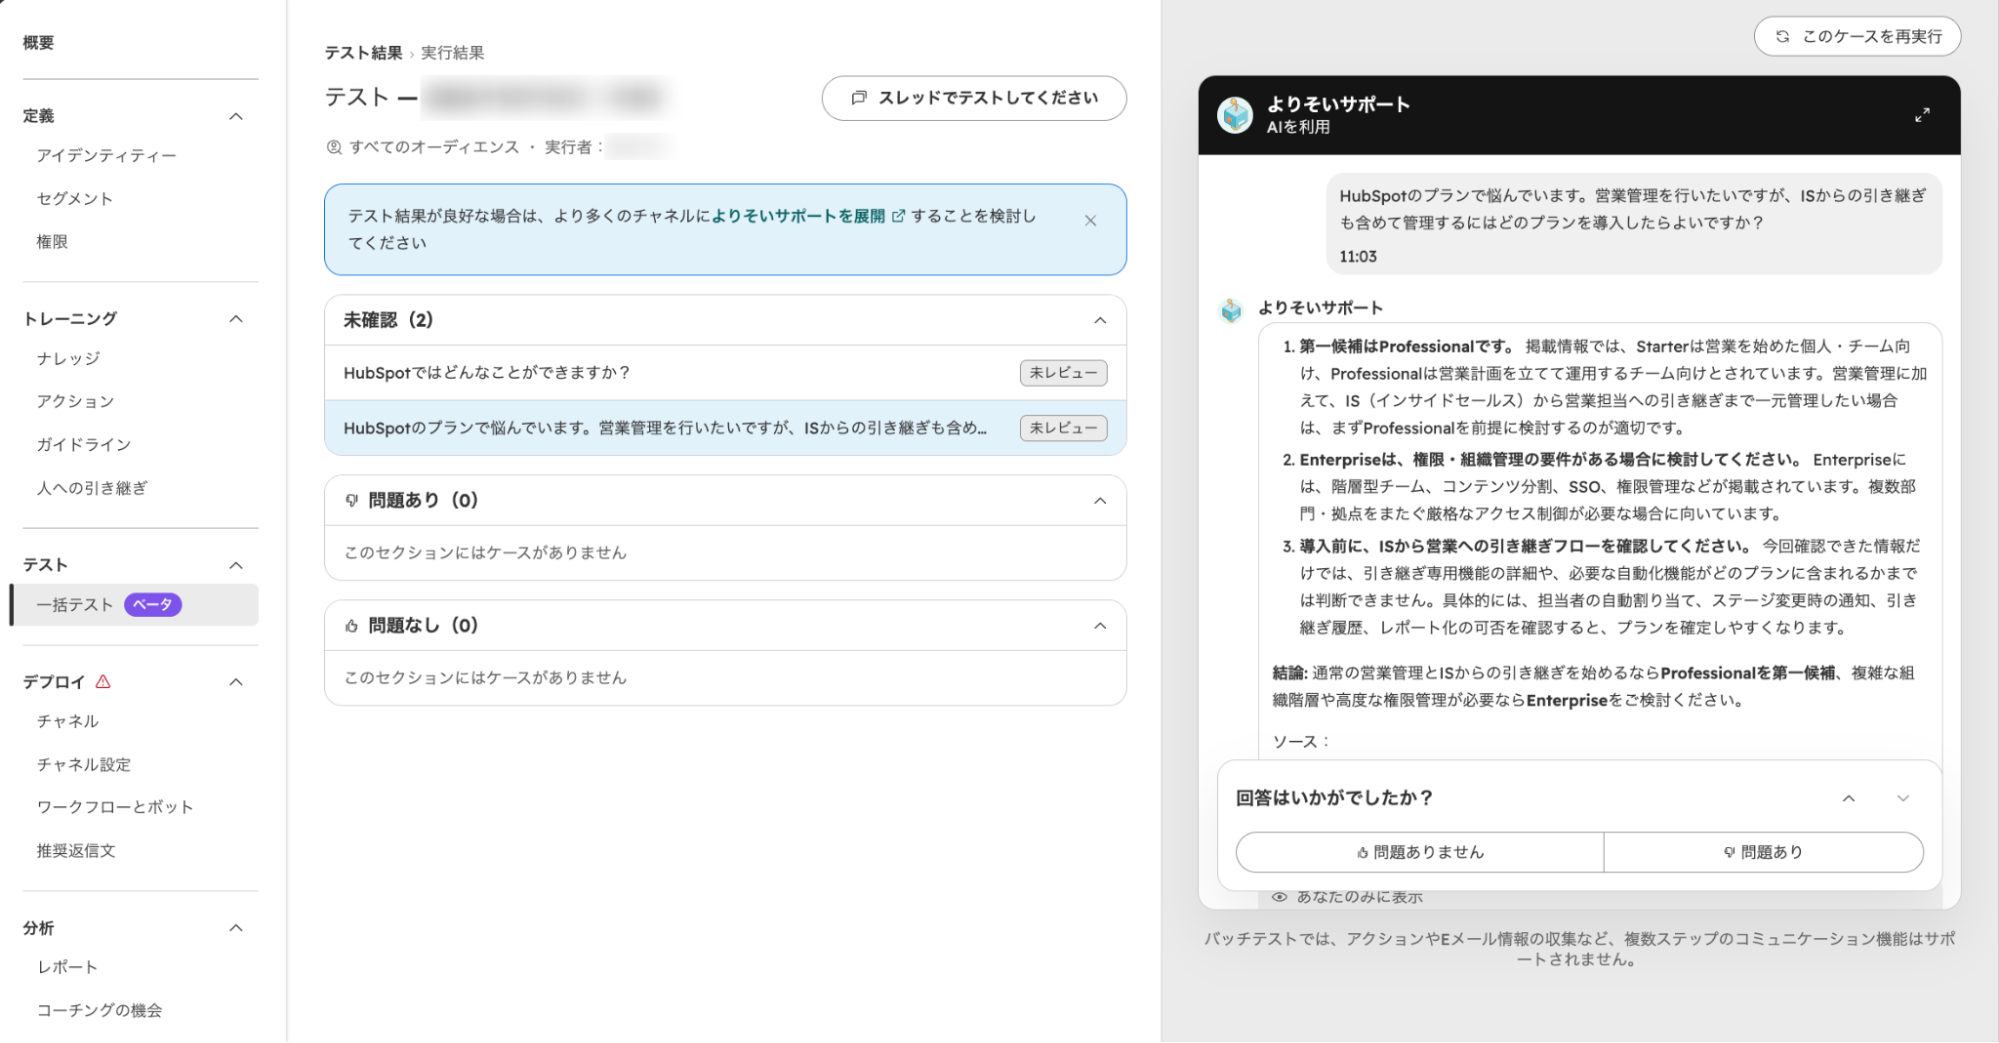Mark the answer as 問題あり
Viewport: 1999px width, 1043px height.
pos(1763,852)
